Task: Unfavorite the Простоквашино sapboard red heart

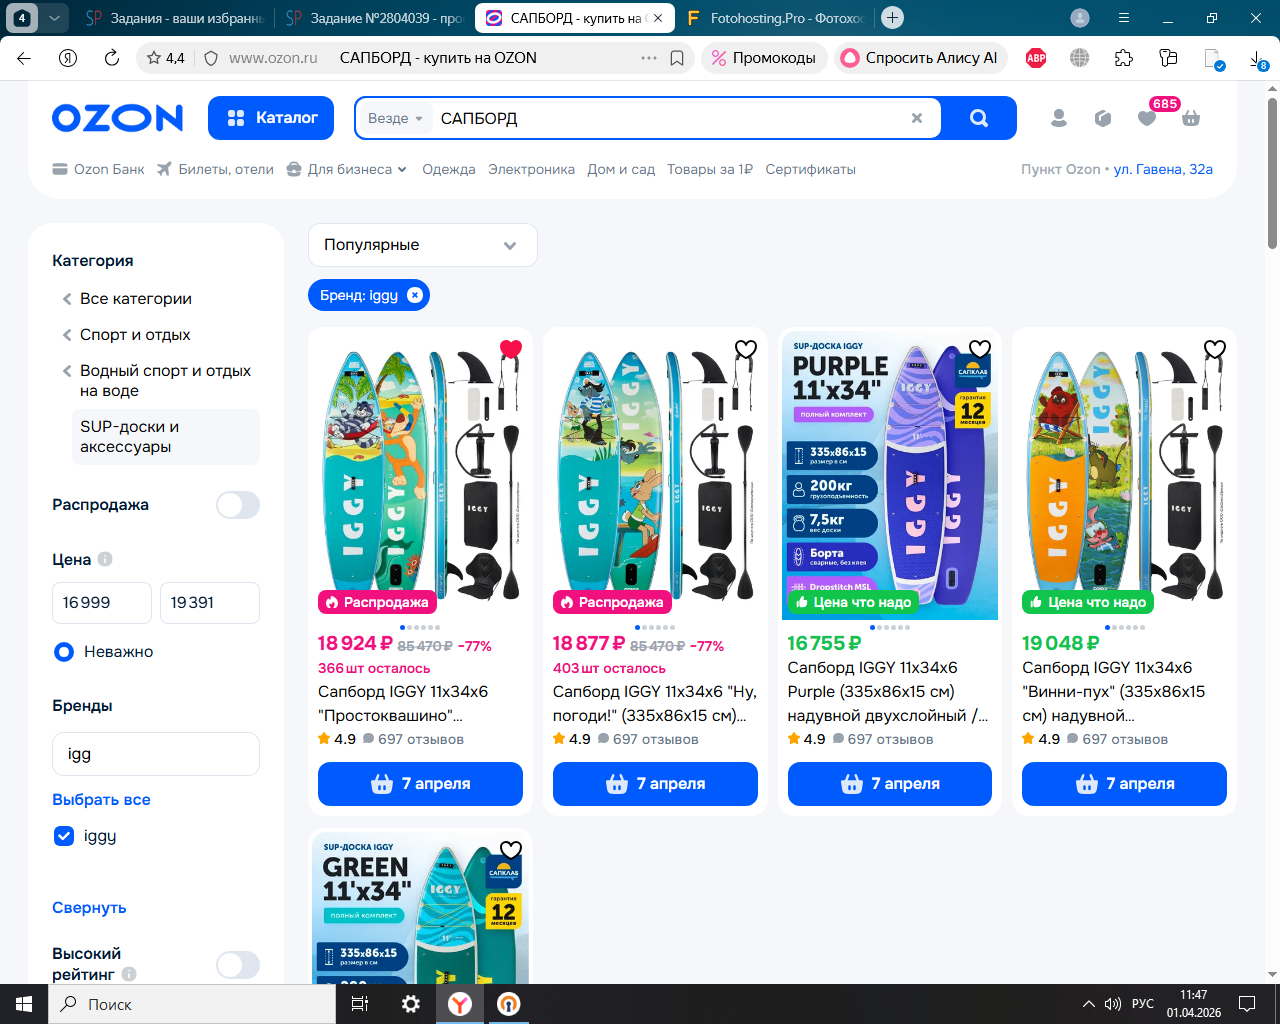Action: pos(511,349)
